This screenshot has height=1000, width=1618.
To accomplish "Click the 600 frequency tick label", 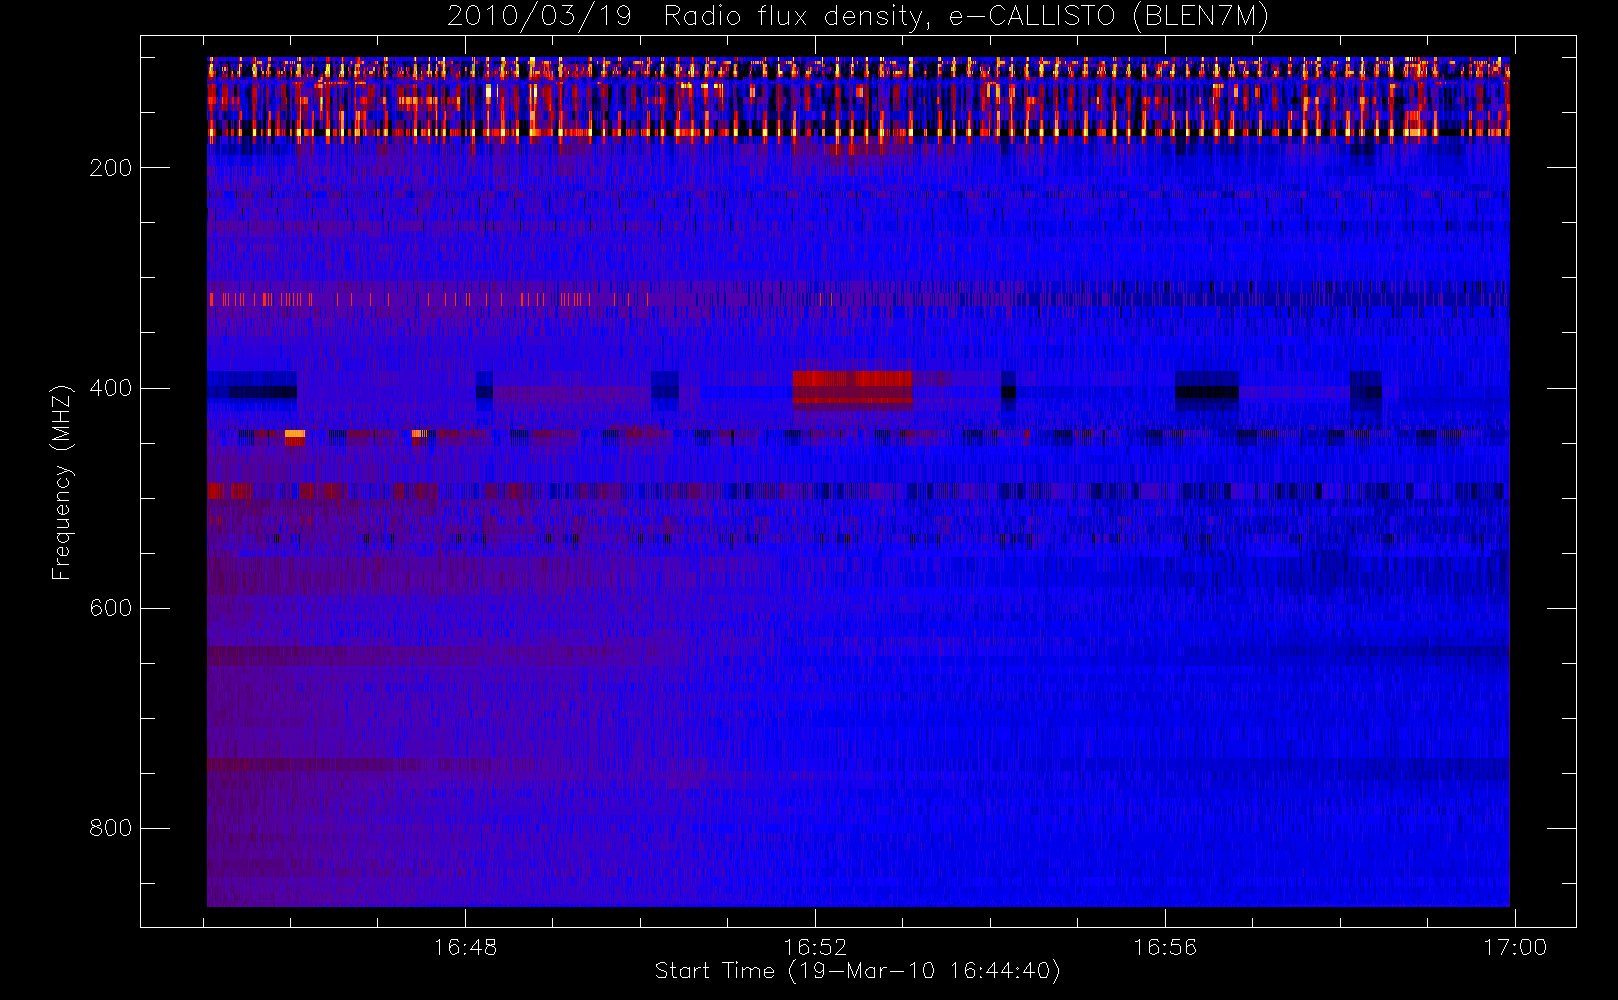I will (110, 608).
